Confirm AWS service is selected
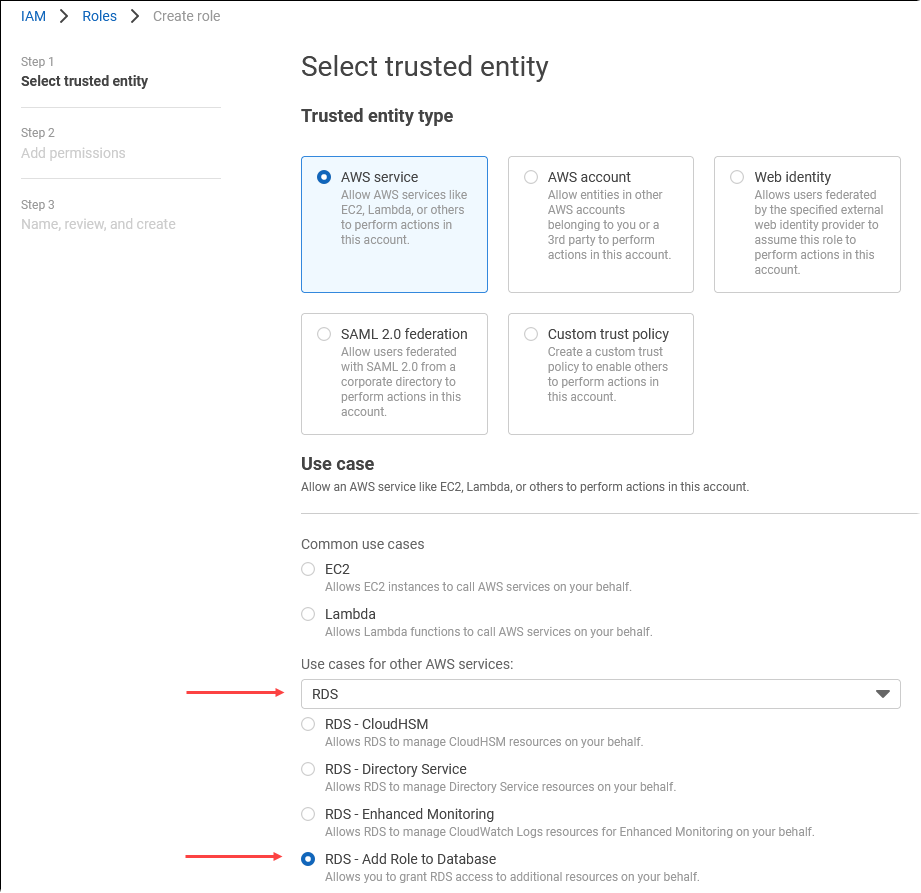 point(323,177)
